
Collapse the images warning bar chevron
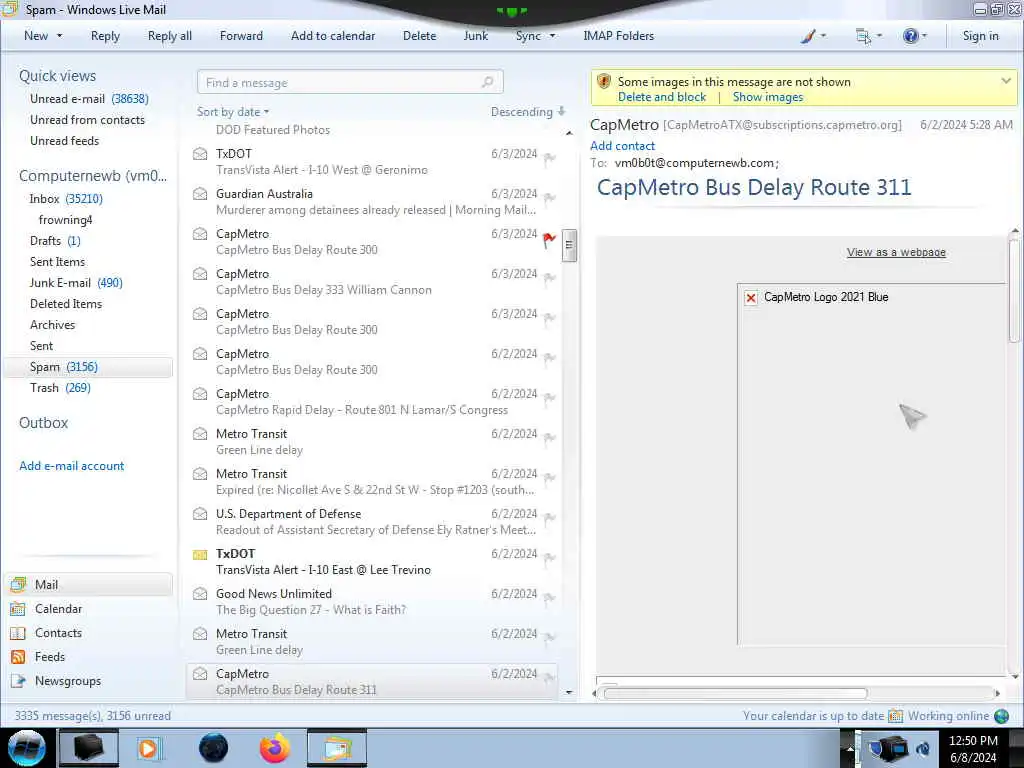pos(1006,81)
